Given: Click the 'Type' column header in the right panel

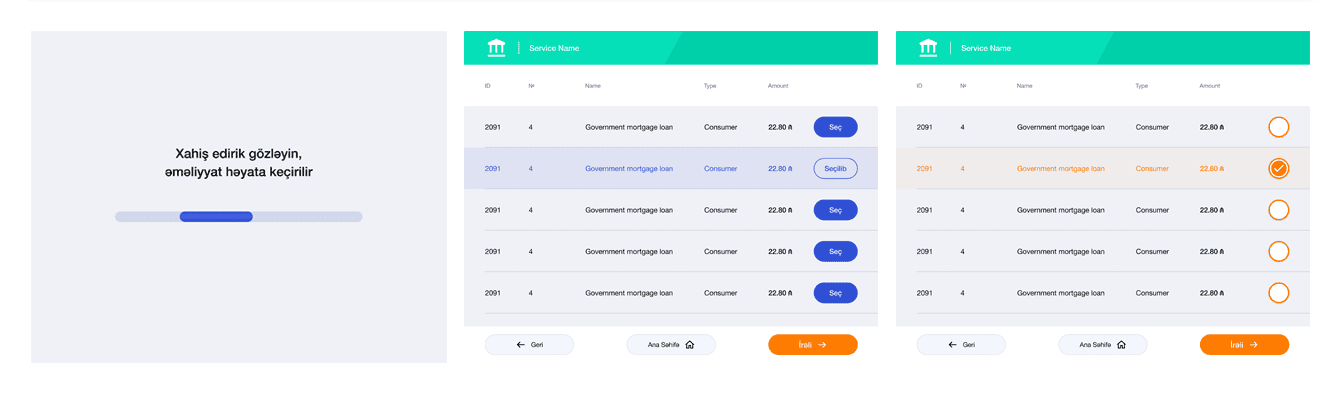Looking at the screenshot, I should 1142,86.
